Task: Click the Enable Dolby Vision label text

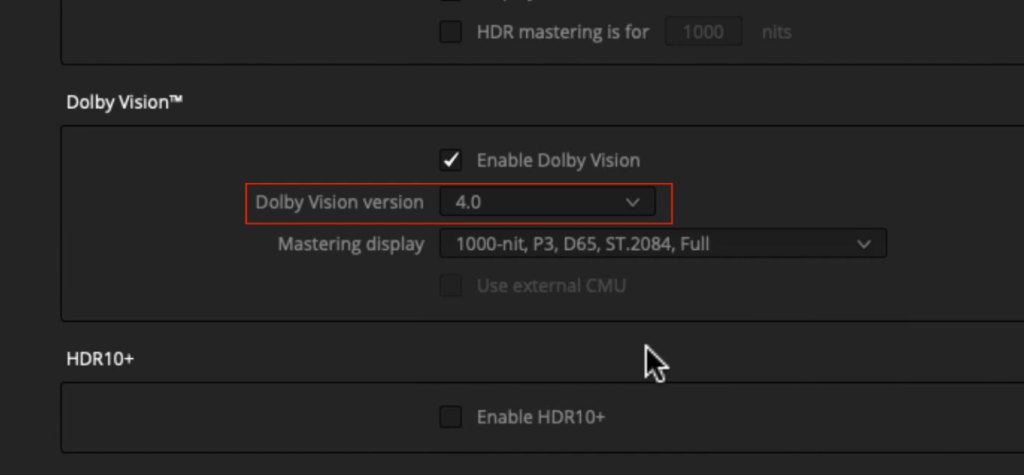Action: pos(558,160)
